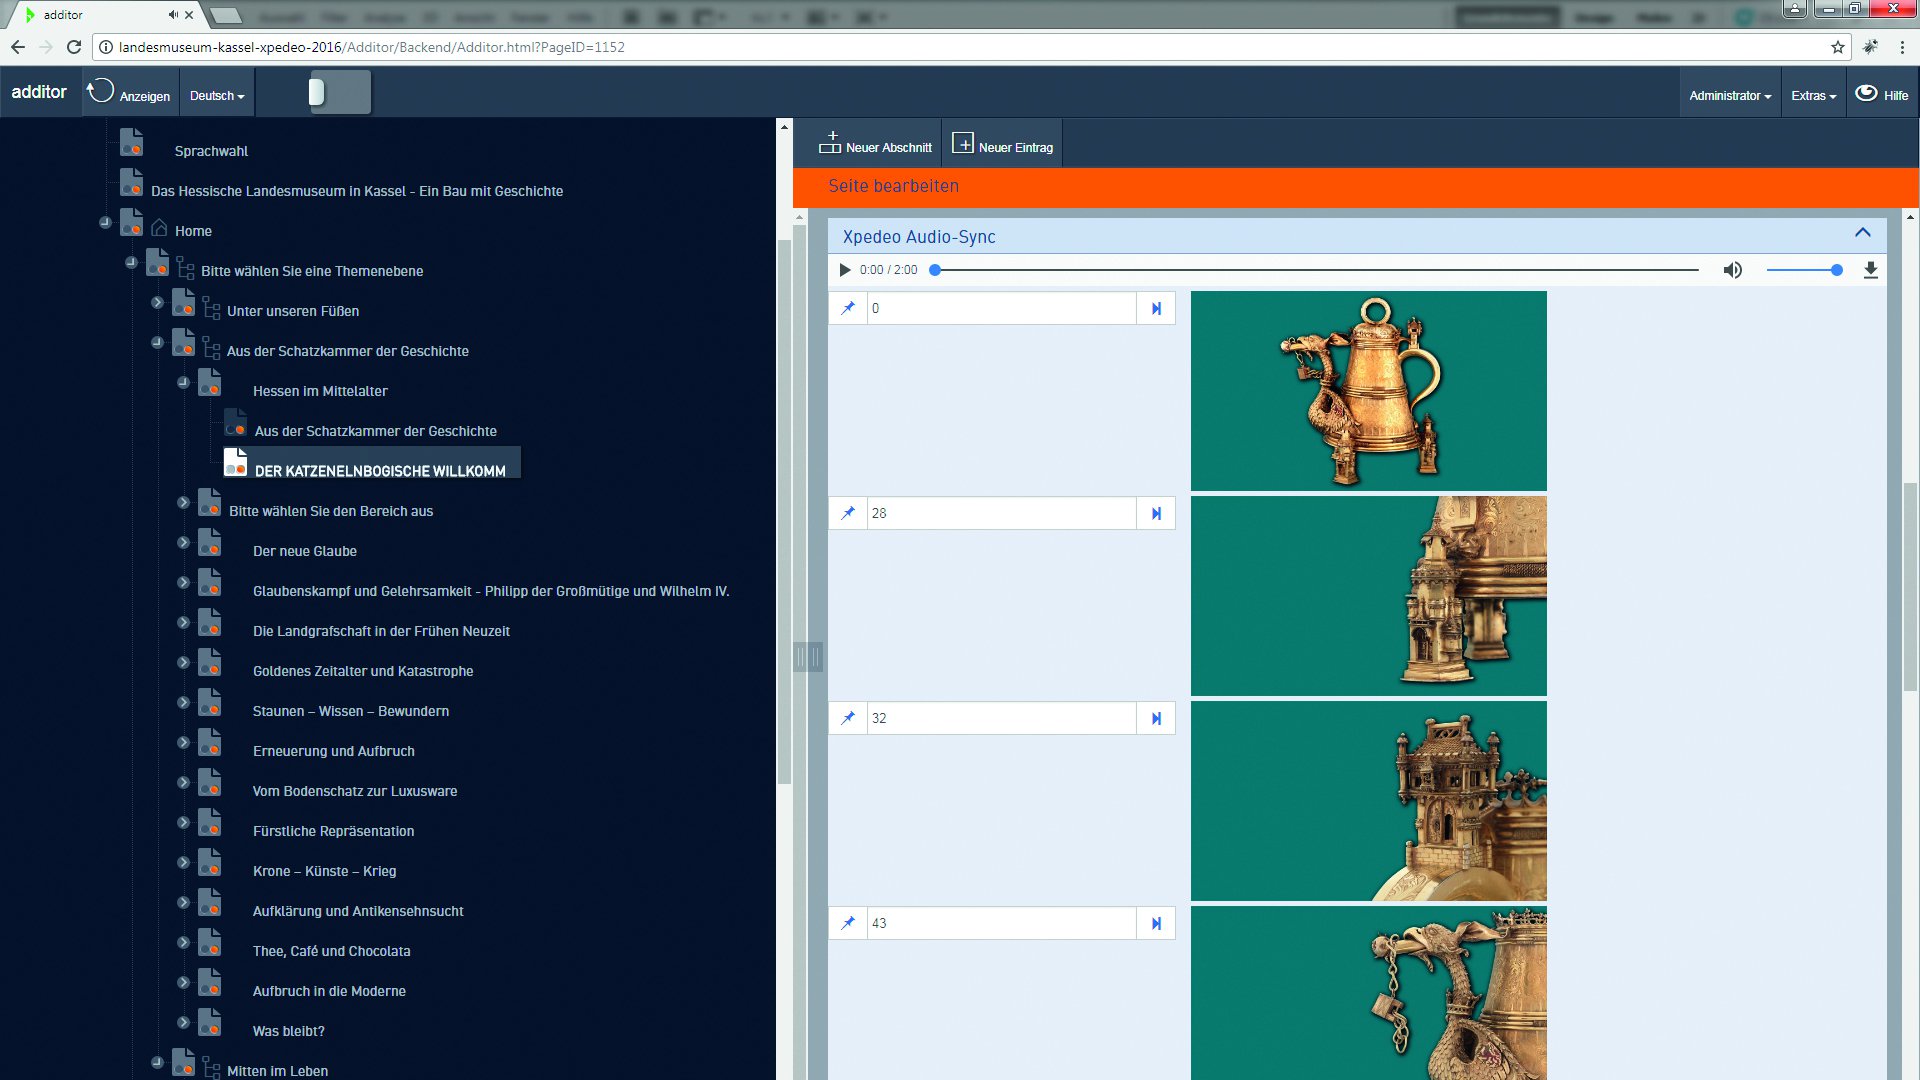Toggle the switch in the top toolbar
Image resolution: width=1920 pixels, height=1080 pixels.
[x=340, y=92]
